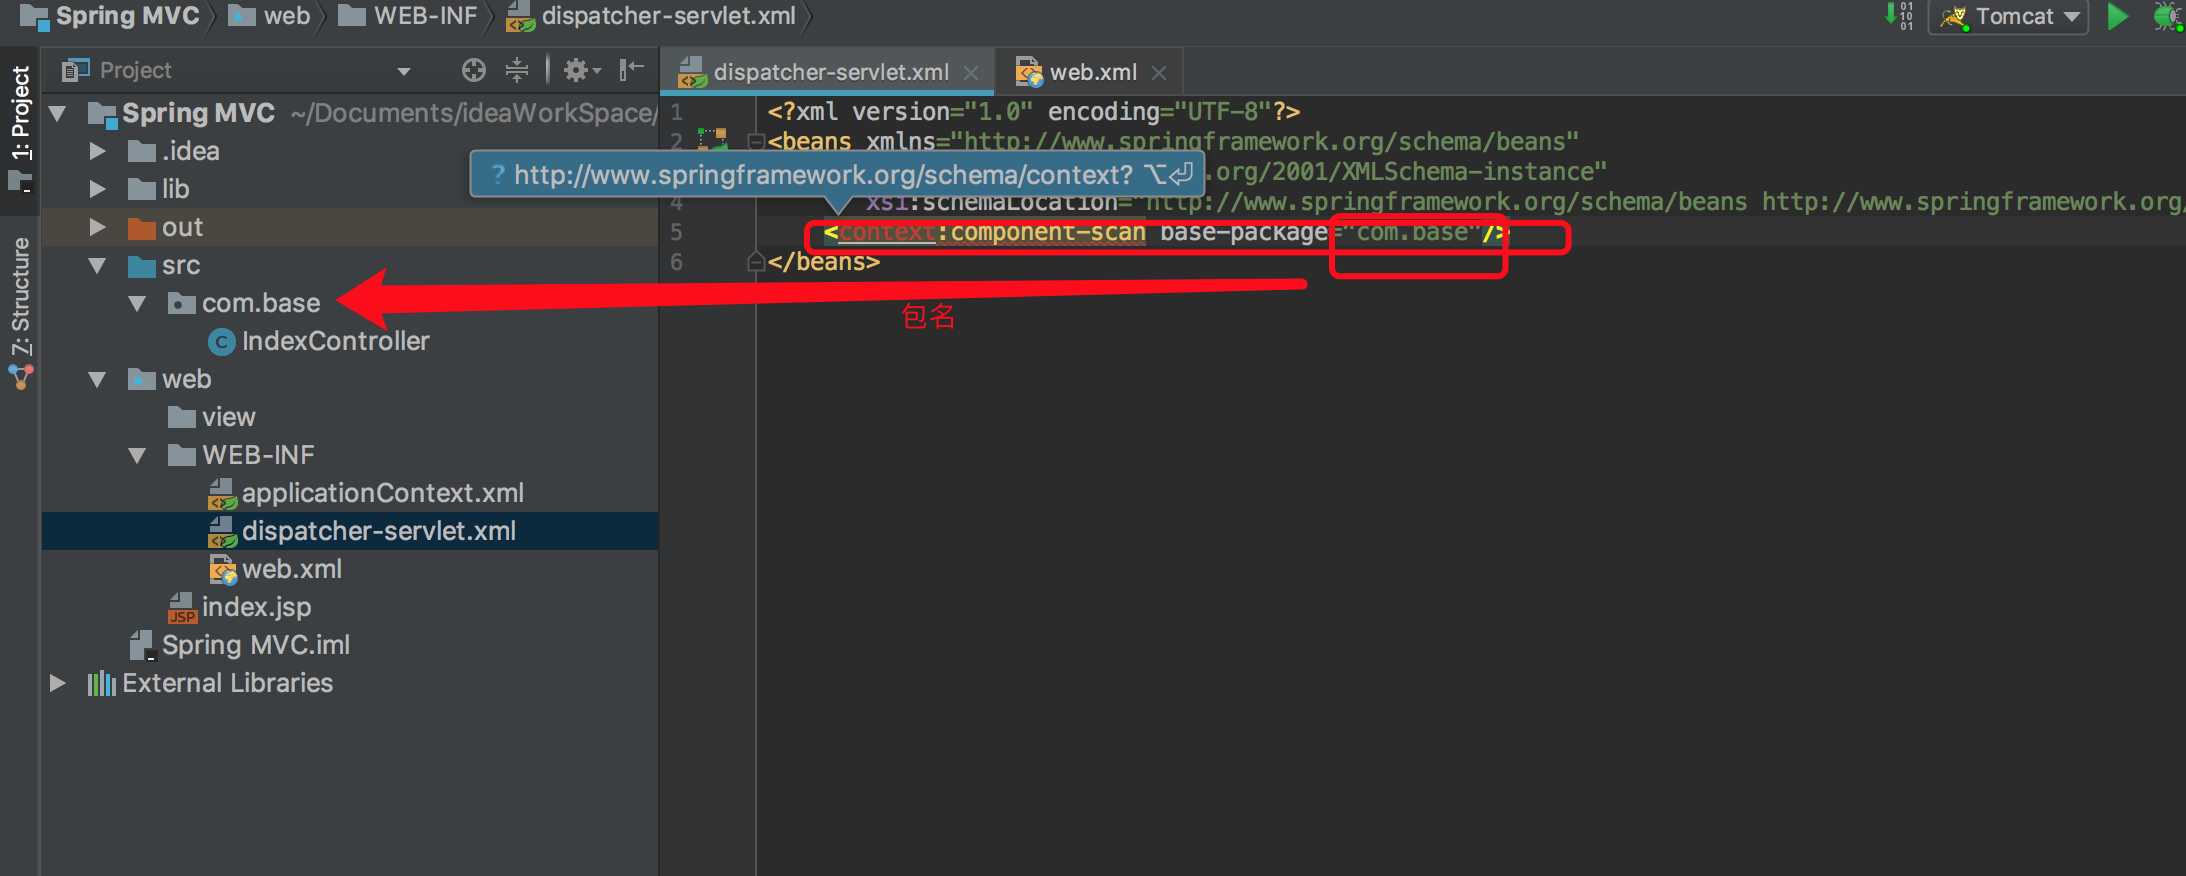Click the src source folder icon
Screen dimensions: 2186x876
[142, 266]
